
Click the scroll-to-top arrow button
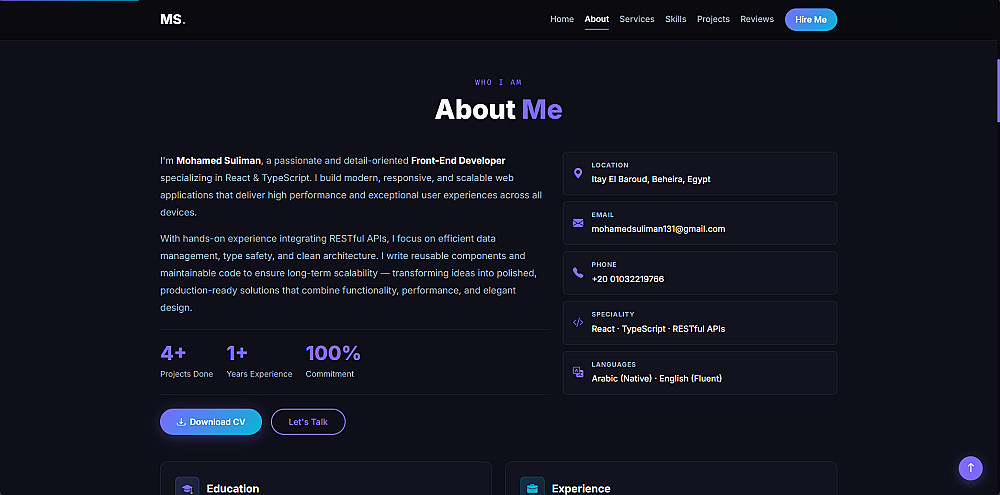970,468
